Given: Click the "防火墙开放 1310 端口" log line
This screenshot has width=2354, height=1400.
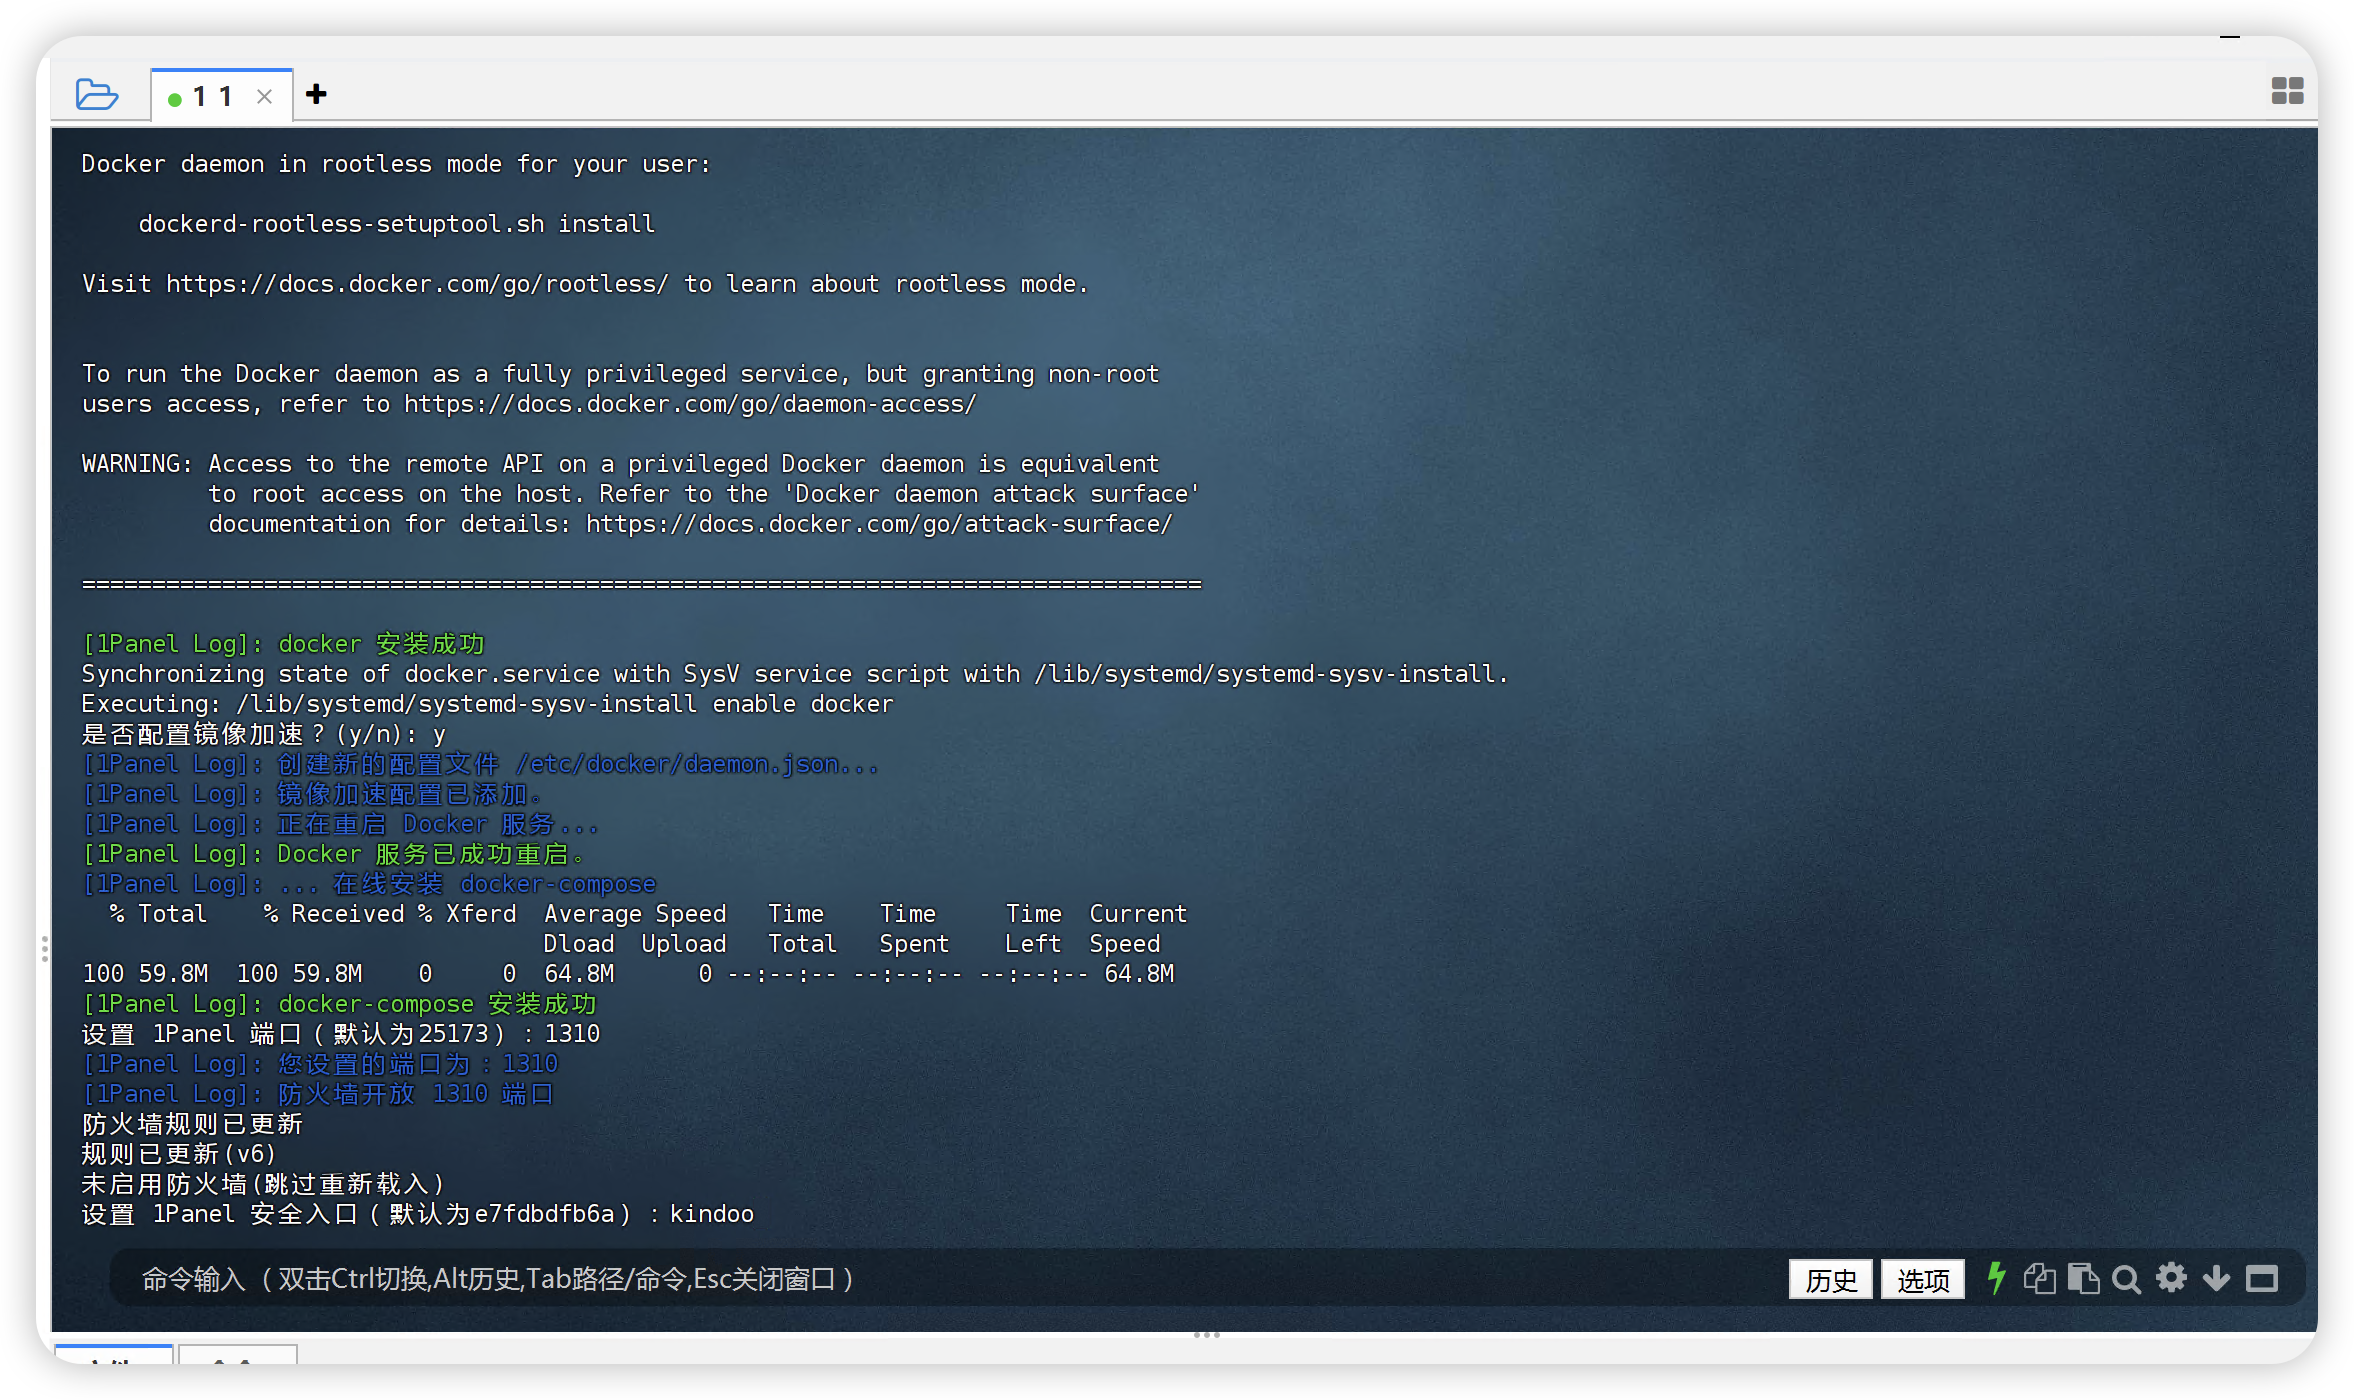Looking at the screenshot, I should coord(318,1094).
